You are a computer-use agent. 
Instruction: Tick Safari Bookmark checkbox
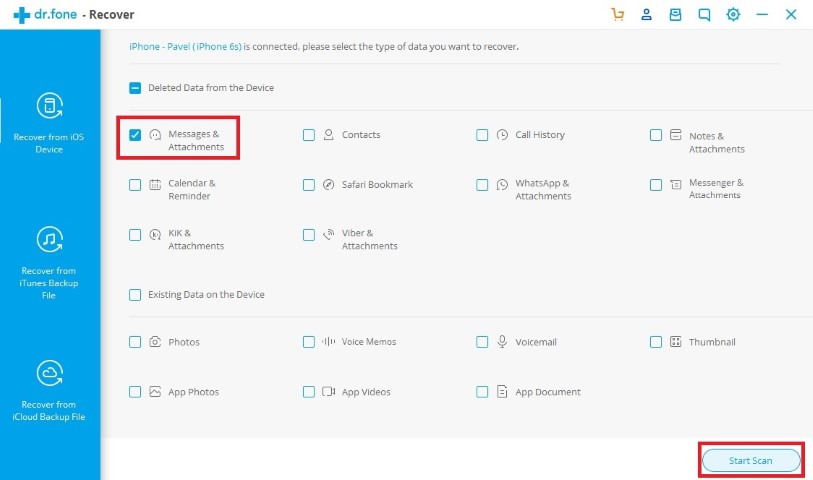(309, 185)
